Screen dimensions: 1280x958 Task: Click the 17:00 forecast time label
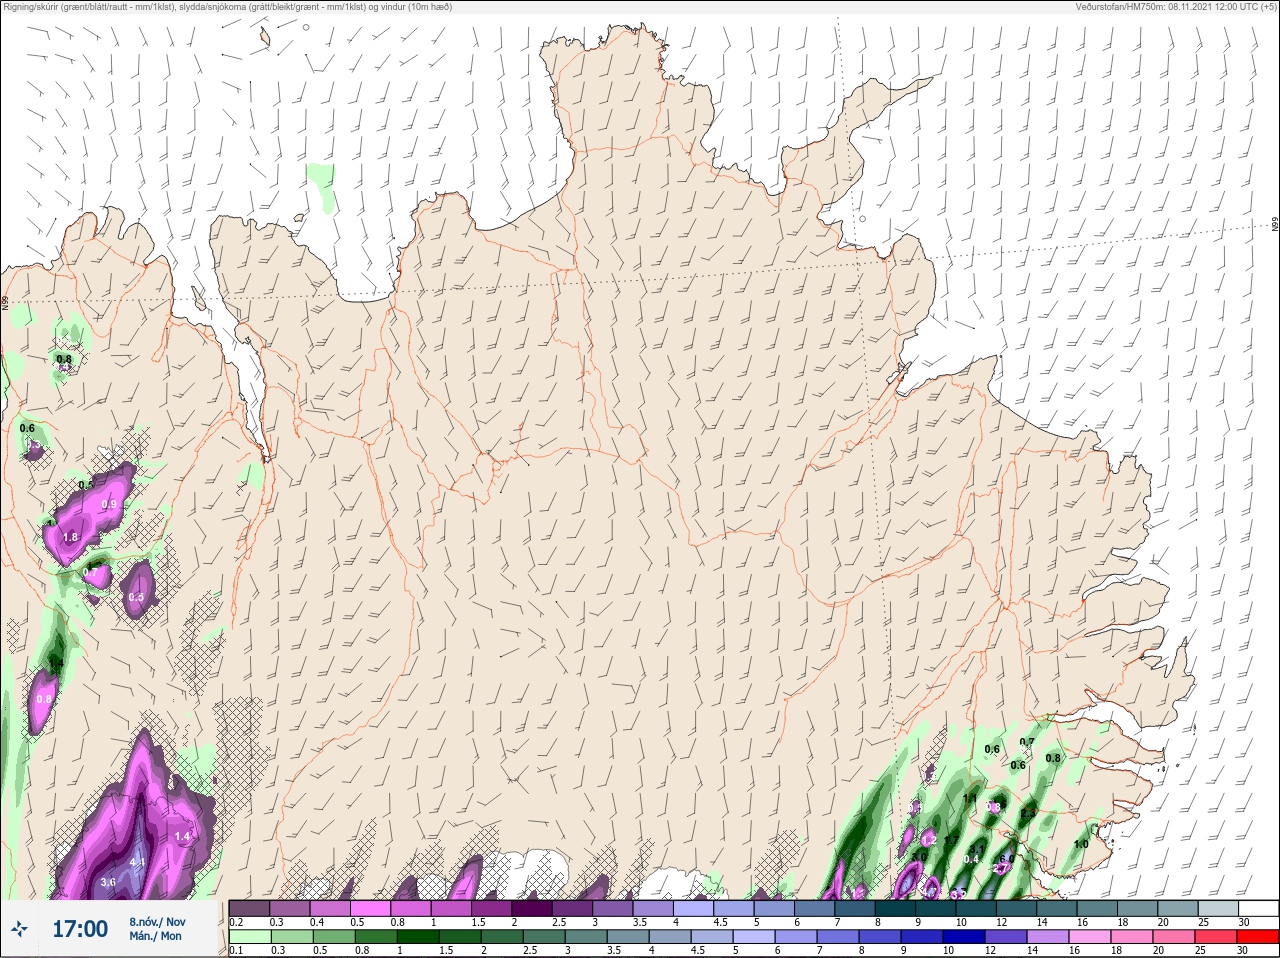point(80,929)
